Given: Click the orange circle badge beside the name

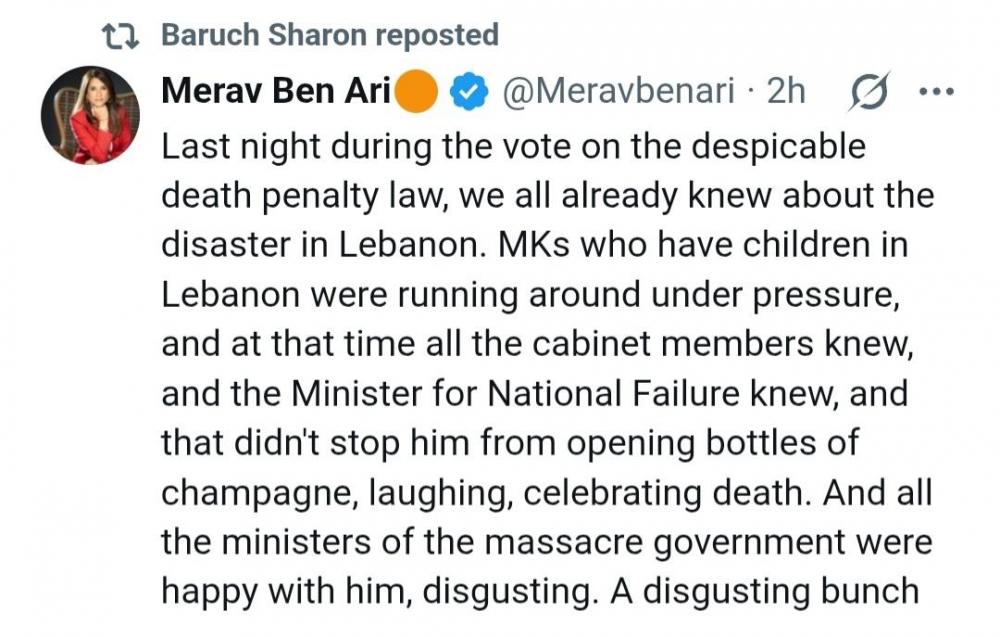Looking at the screenshot, I should [x=418, y=93].
